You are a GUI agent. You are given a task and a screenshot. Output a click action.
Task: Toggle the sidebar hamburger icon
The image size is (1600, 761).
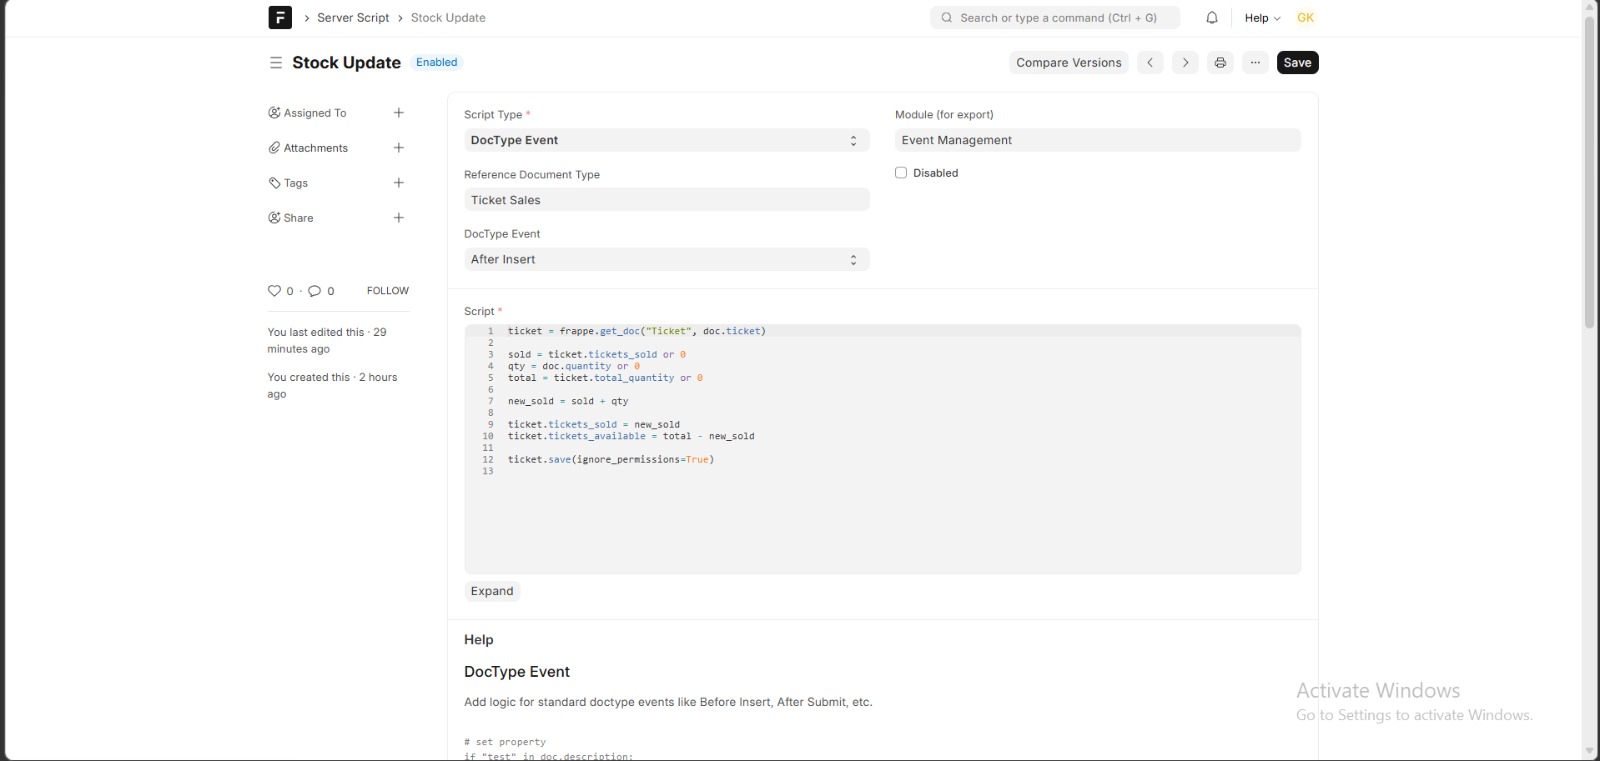[276, 62]
